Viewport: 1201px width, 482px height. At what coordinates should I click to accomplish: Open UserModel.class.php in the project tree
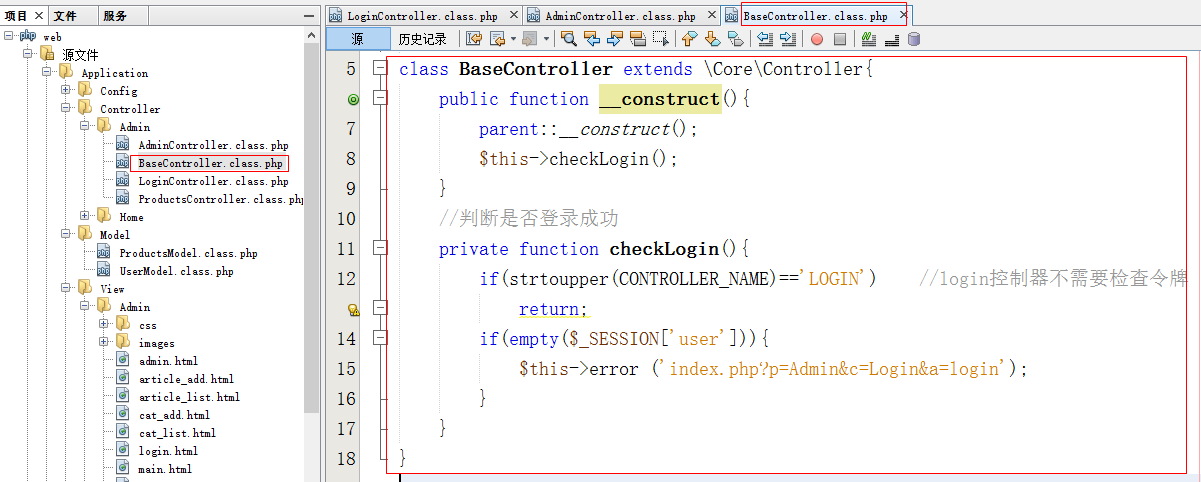point(176,271)
